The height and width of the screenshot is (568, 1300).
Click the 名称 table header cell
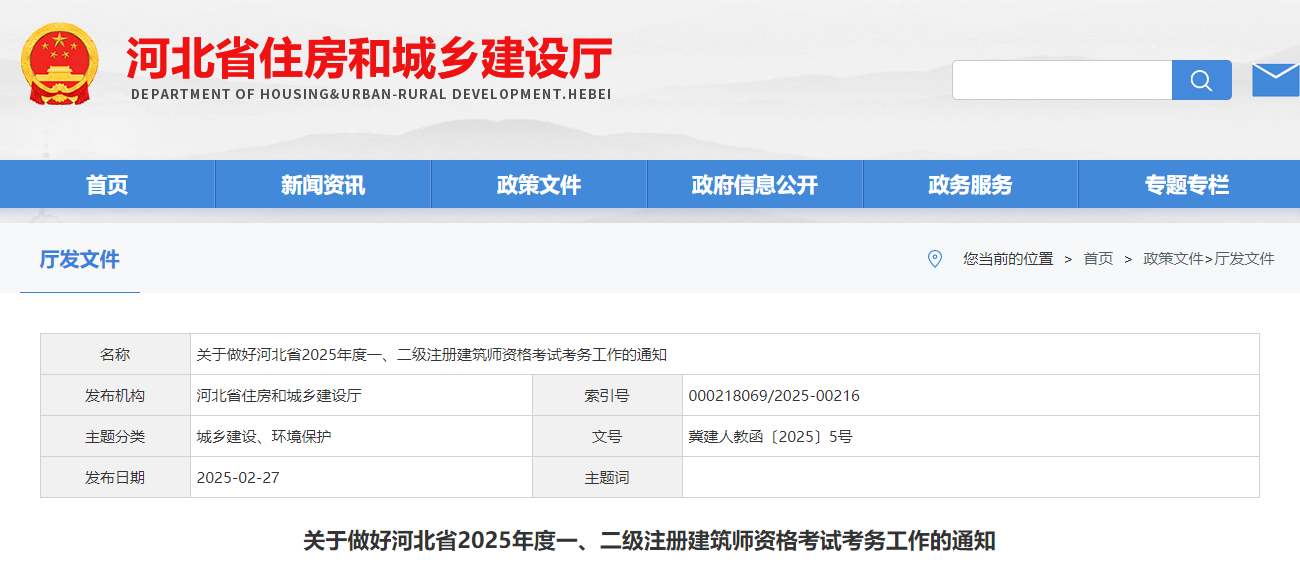click(115, 354)
